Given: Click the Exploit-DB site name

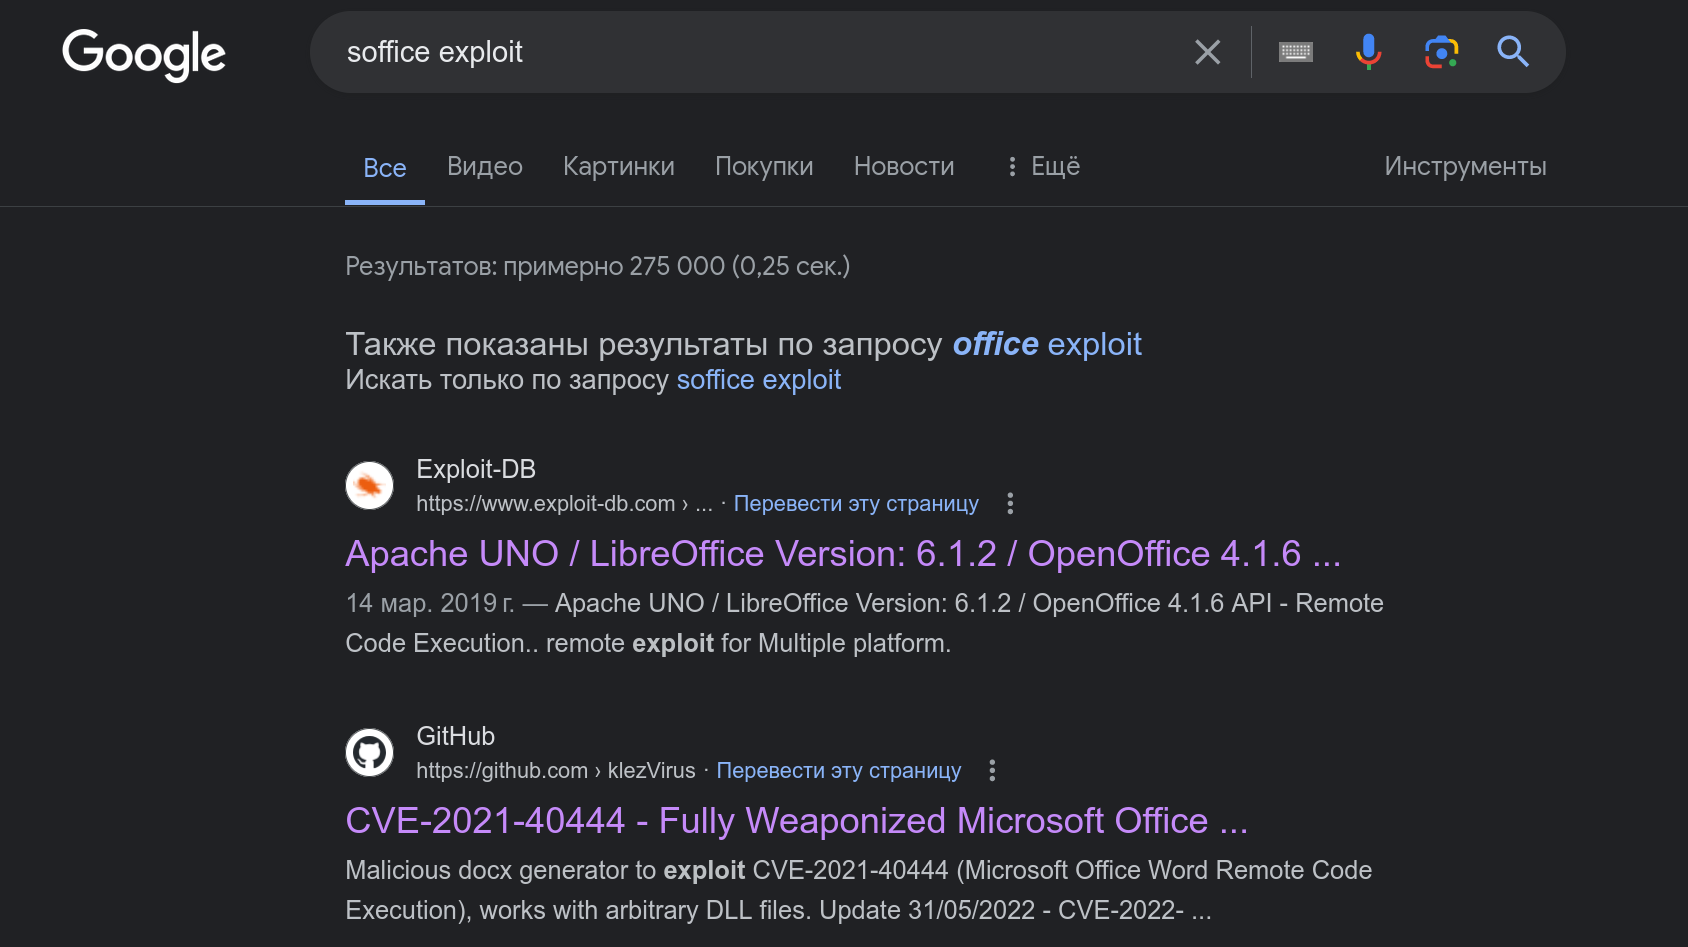Looking at the screenshot, I should (x=476, y=469).
